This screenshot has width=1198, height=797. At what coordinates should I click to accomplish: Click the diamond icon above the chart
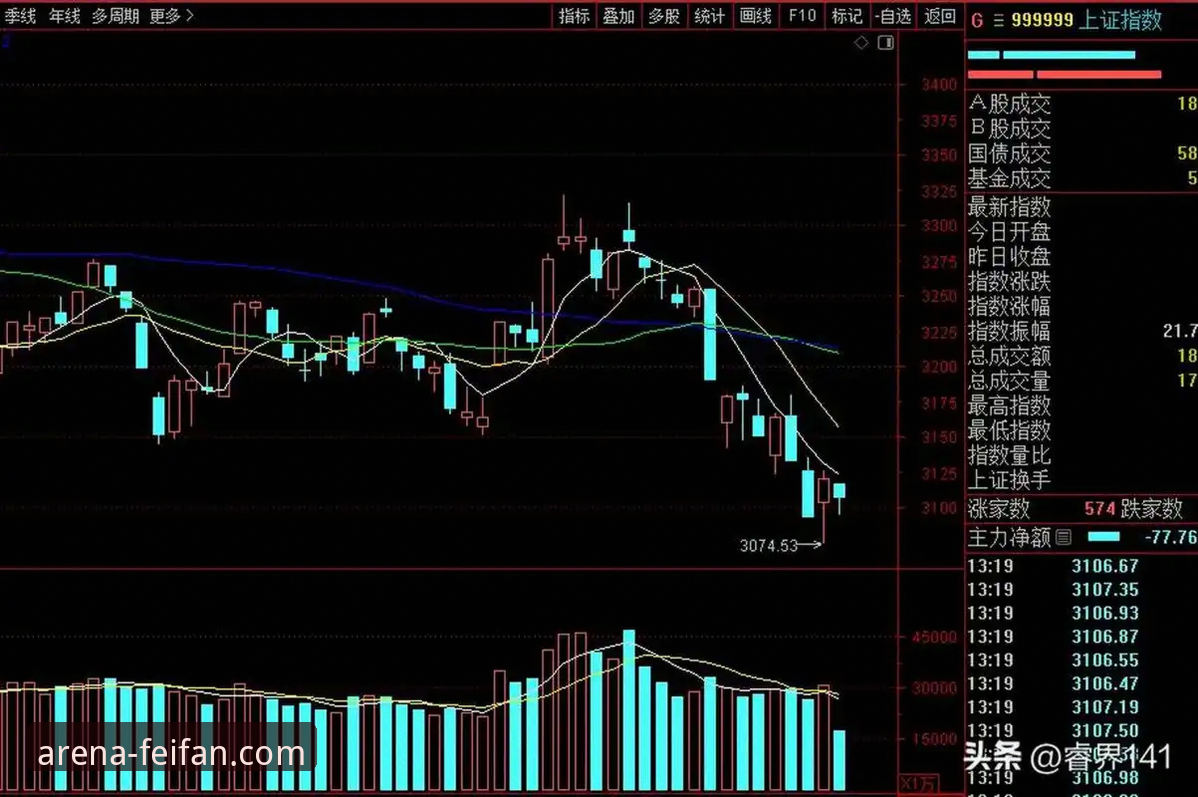pos(861,43)
